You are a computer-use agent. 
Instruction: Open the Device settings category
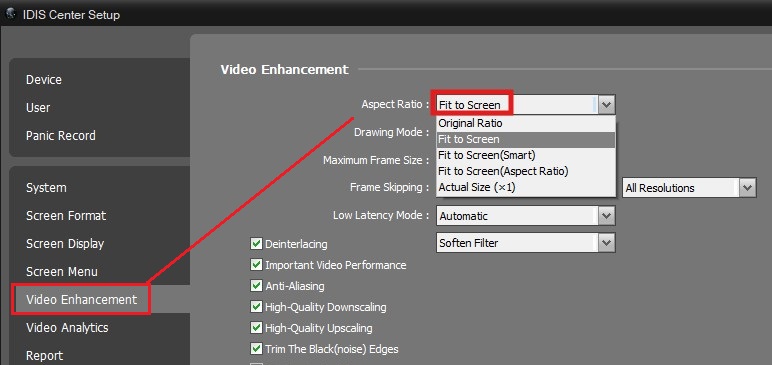tap(44, 80)
